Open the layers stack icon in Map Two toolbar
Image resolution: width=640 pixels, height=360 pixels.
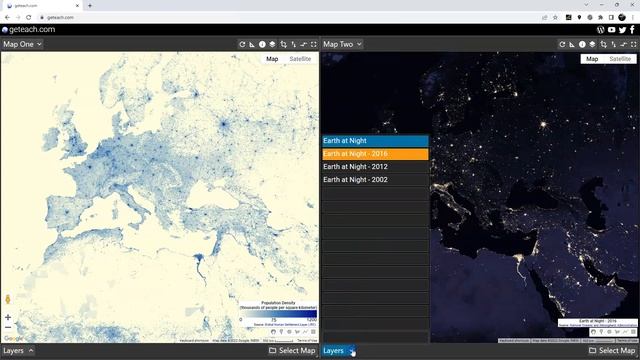tap(593, 44)
